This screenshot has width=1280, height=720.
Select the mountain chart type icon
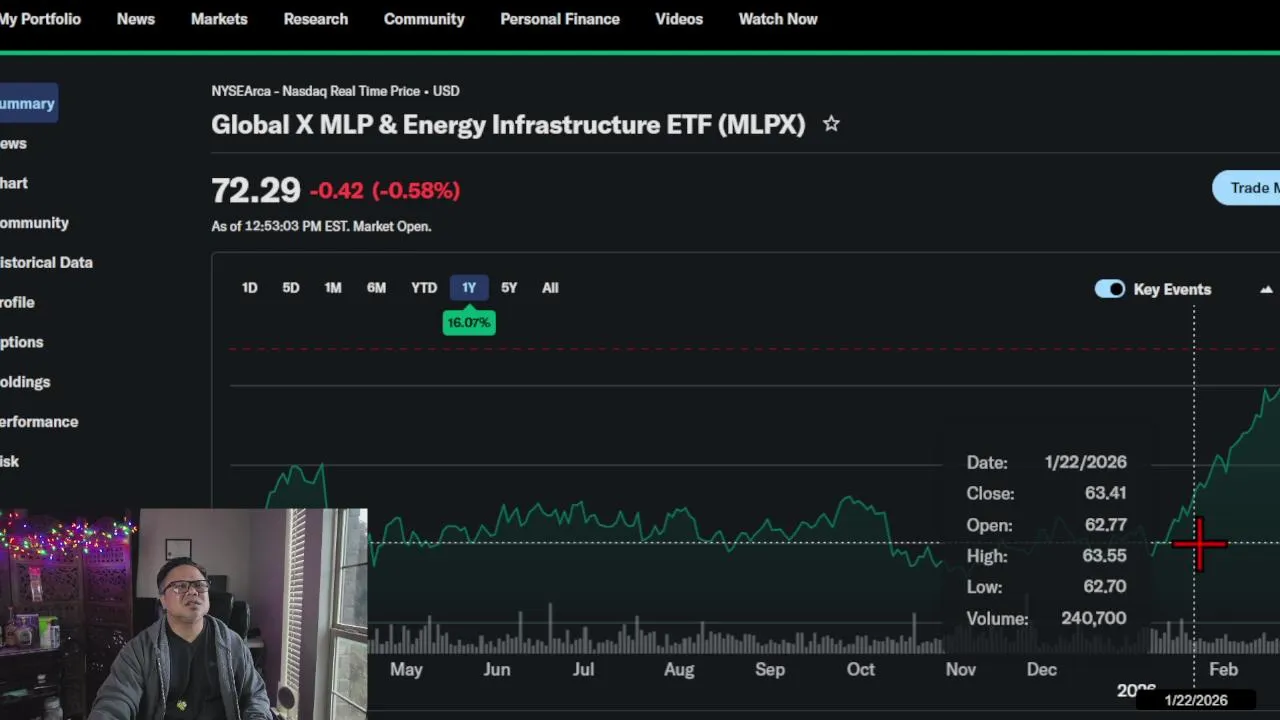pyautogui.click(x=1266, y=289)
